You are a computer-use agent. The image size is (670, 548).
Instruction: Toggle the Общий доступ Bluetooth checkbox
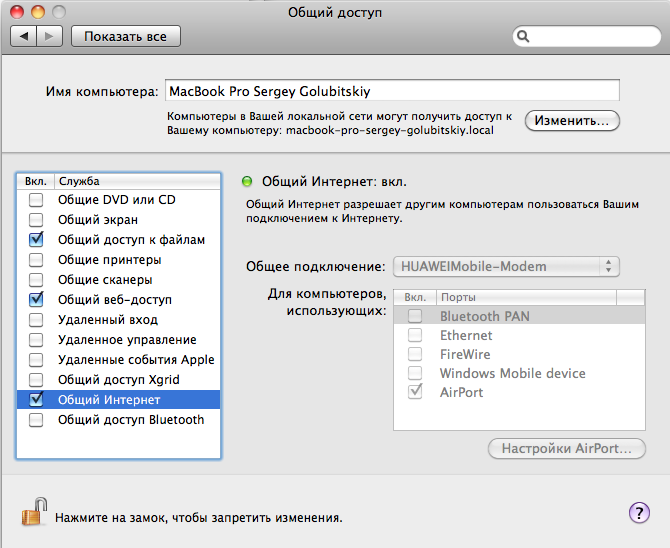pyautogui.click(x=36, y=420)
